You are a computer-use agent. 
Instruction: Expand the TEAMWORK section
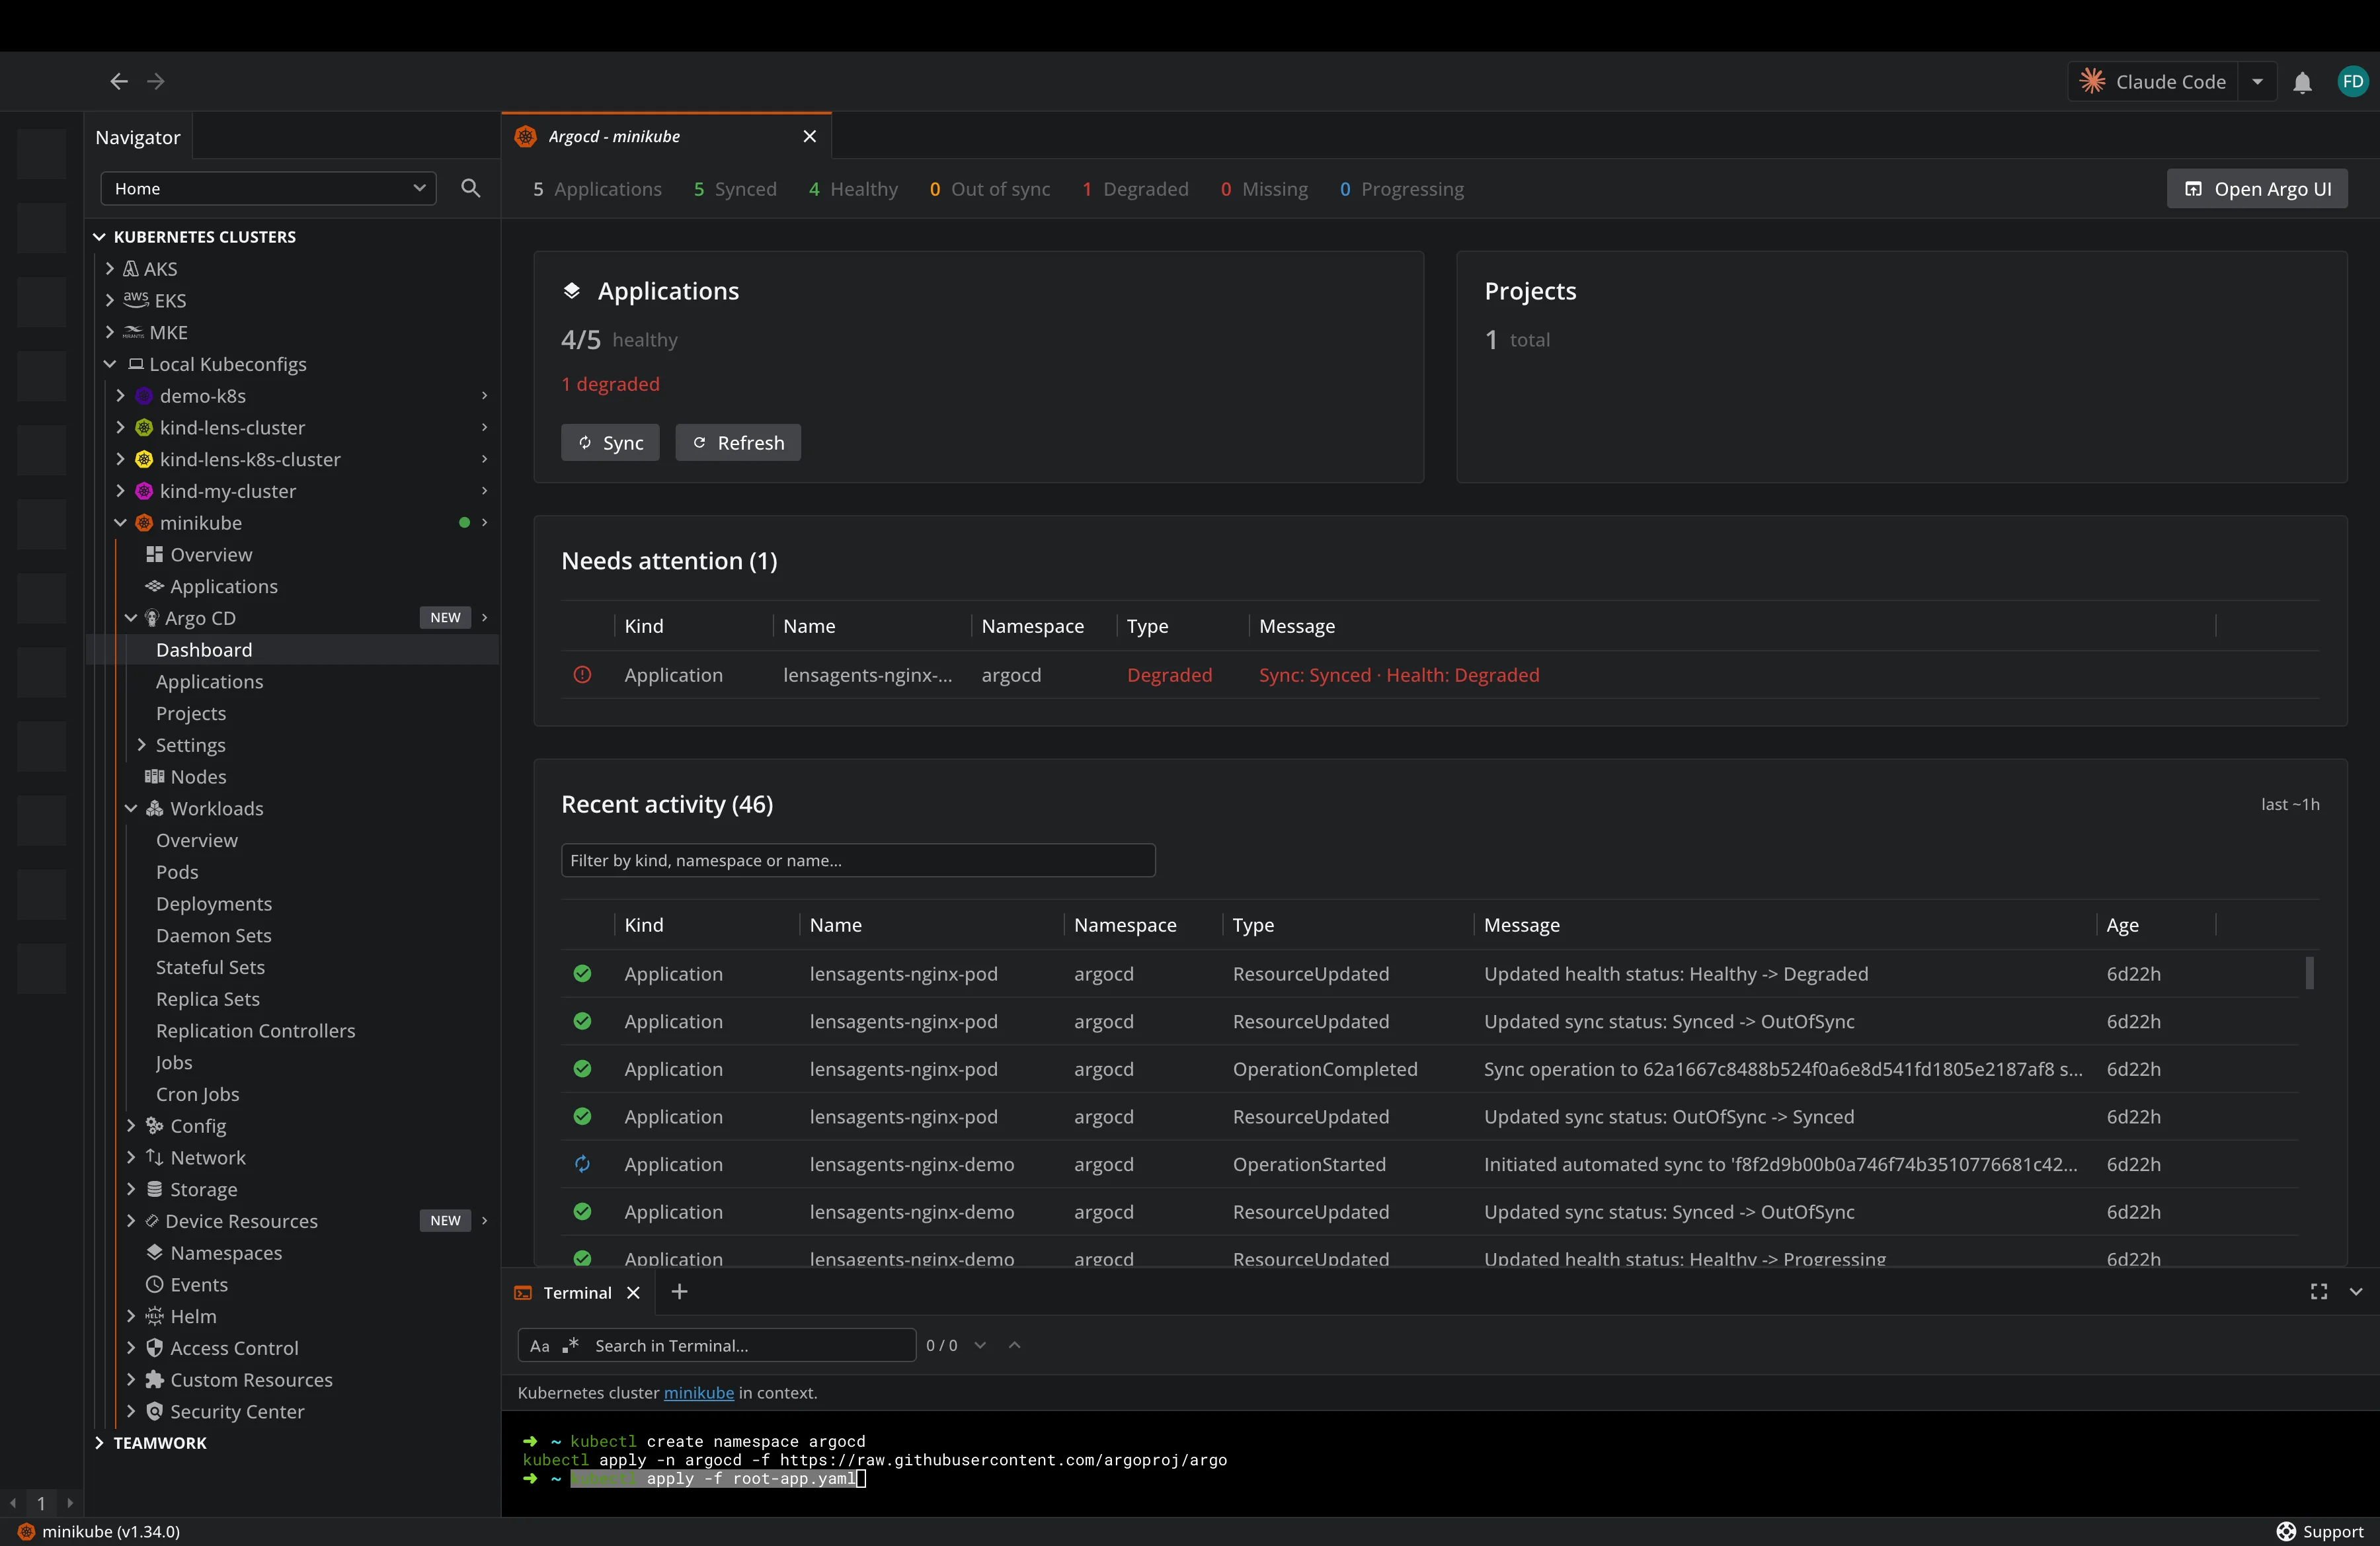99,1442
